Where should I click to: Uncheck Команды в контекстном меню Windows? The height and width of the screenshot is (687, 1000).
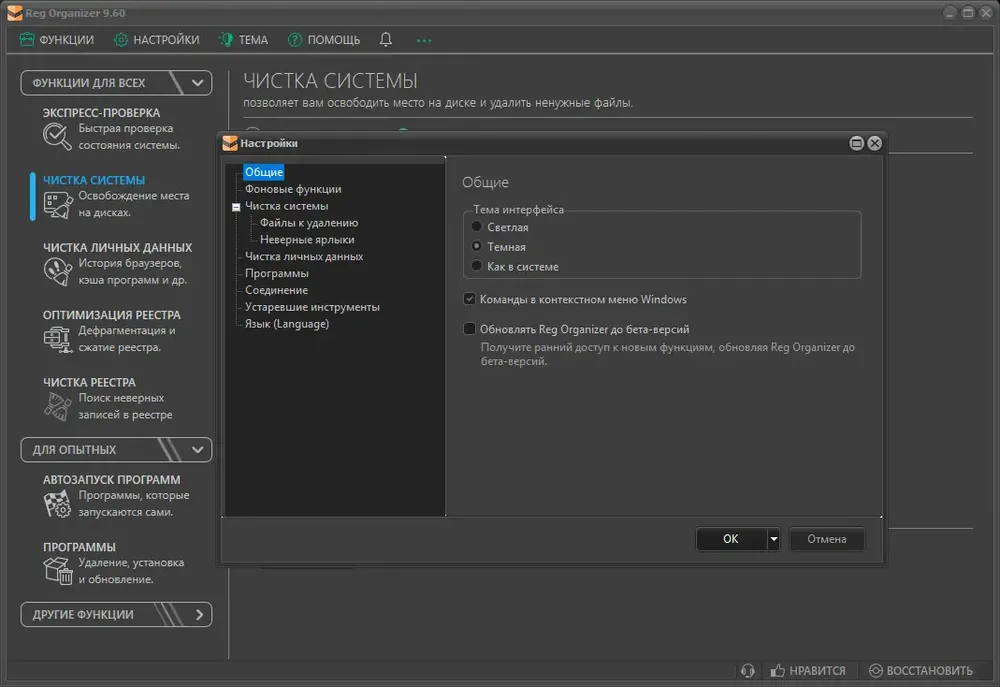click(469, 299)
